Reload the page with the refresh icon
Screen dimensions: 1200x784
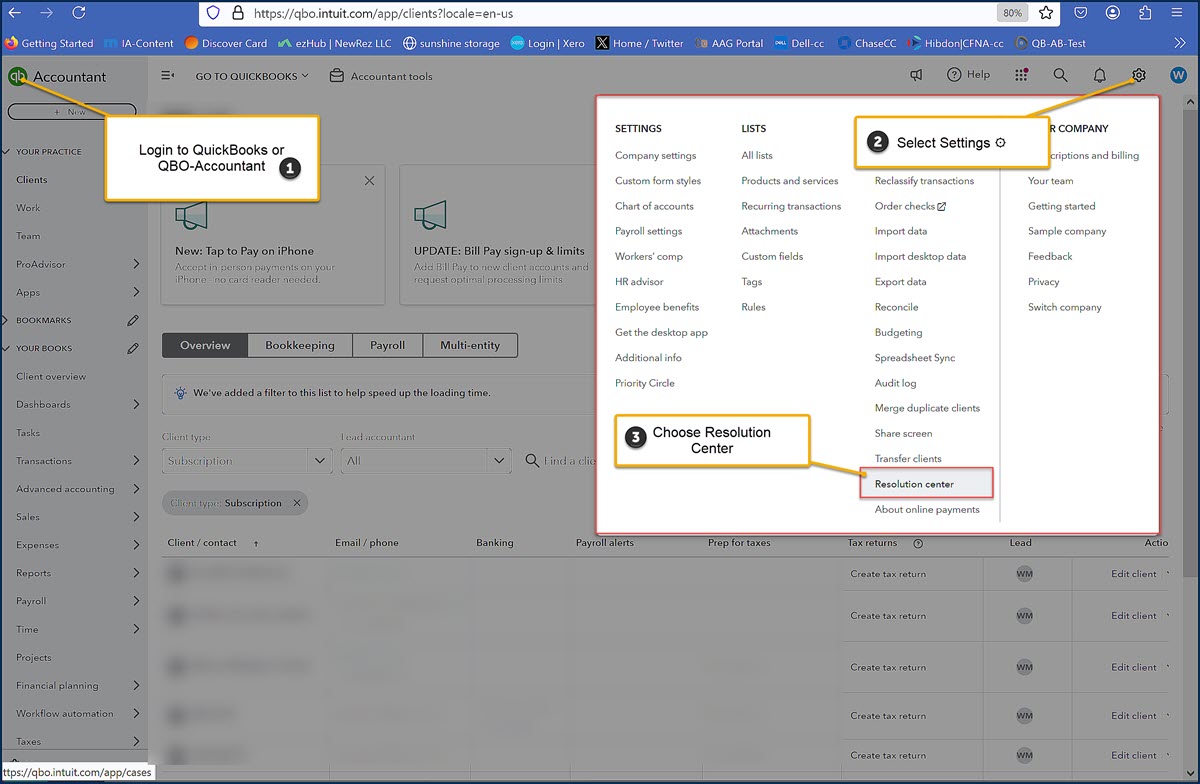tap(79, 13)
